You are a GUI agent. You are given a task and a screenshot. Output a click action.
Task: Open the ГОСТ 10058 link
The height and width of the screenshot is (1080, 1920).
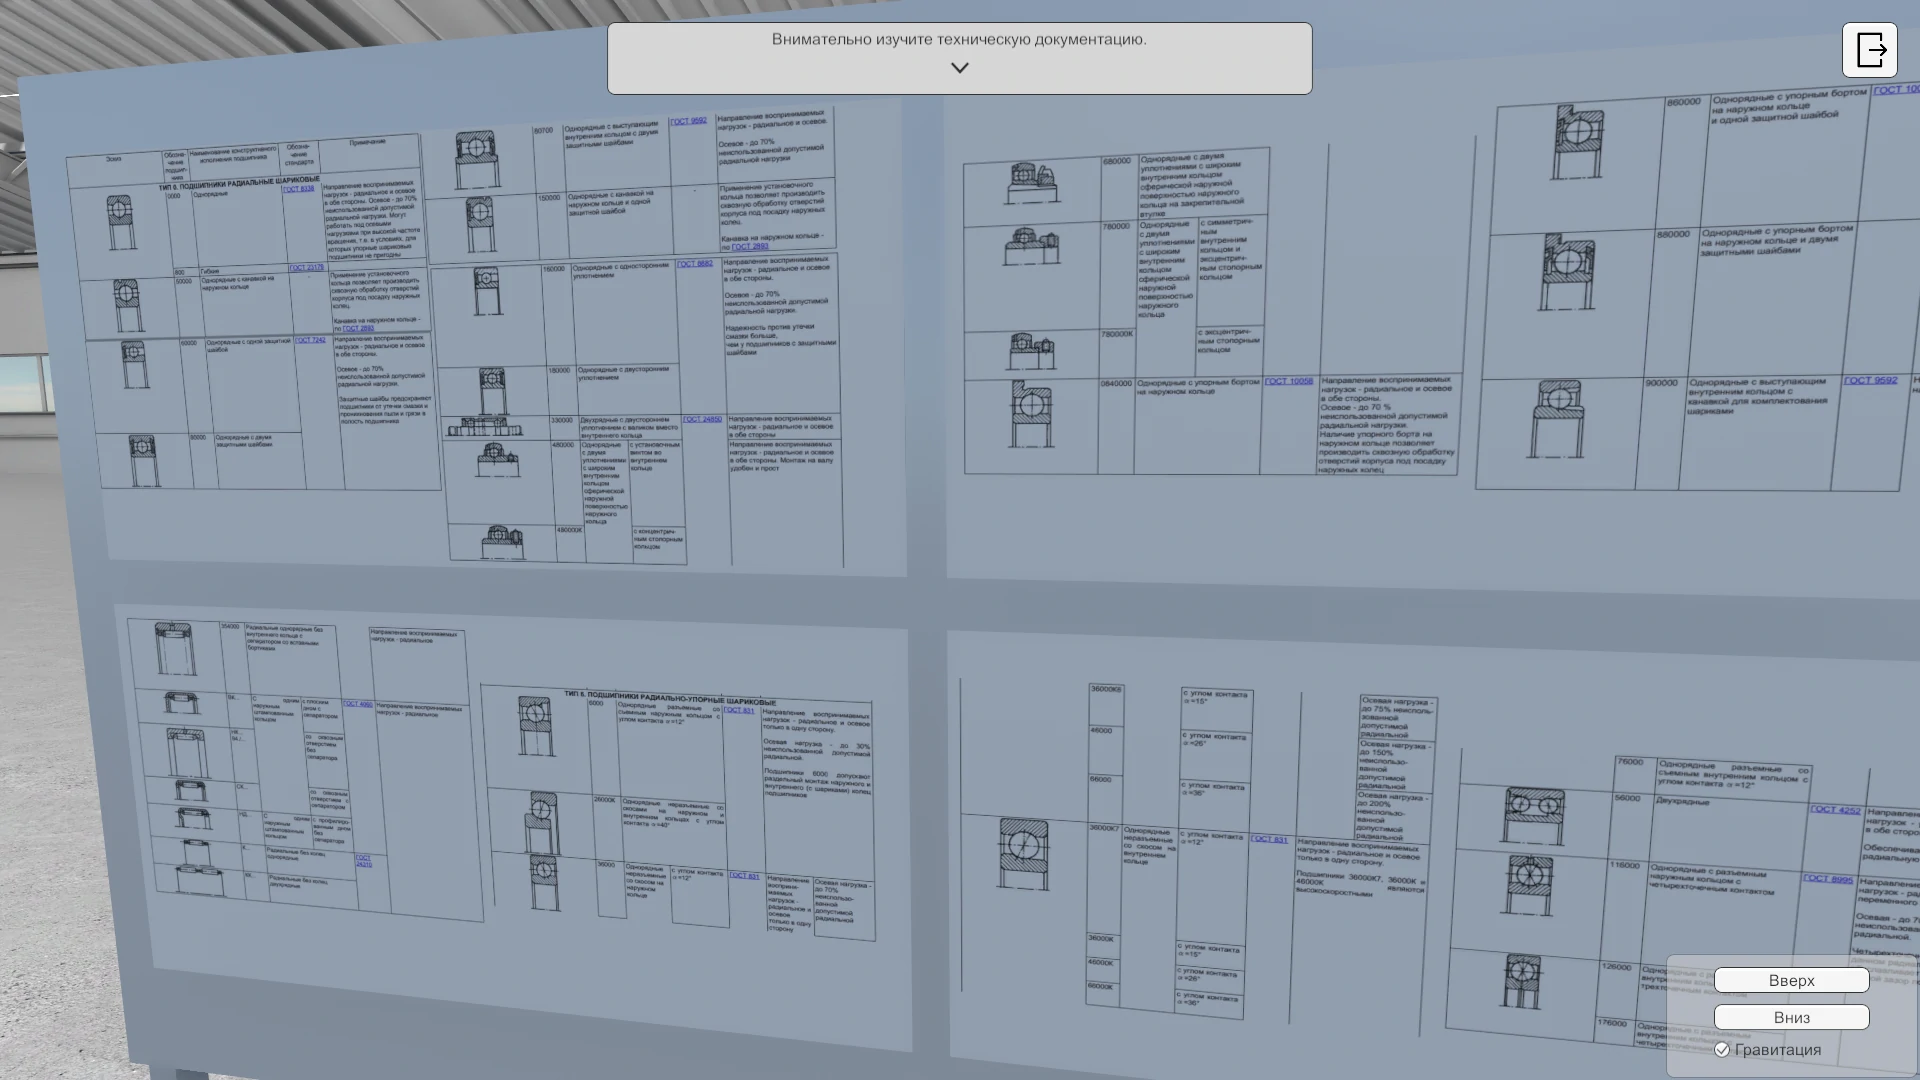(1288, 381)
